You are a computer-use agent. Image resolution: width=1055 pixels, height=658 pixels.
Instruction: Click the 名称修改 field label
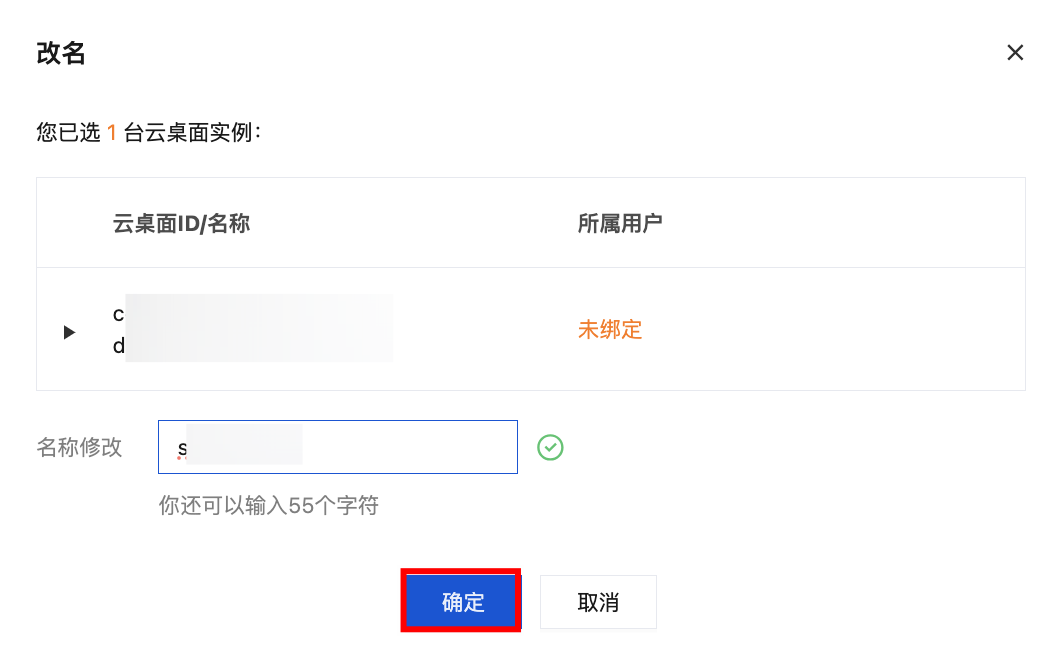(x=79, y=447)
